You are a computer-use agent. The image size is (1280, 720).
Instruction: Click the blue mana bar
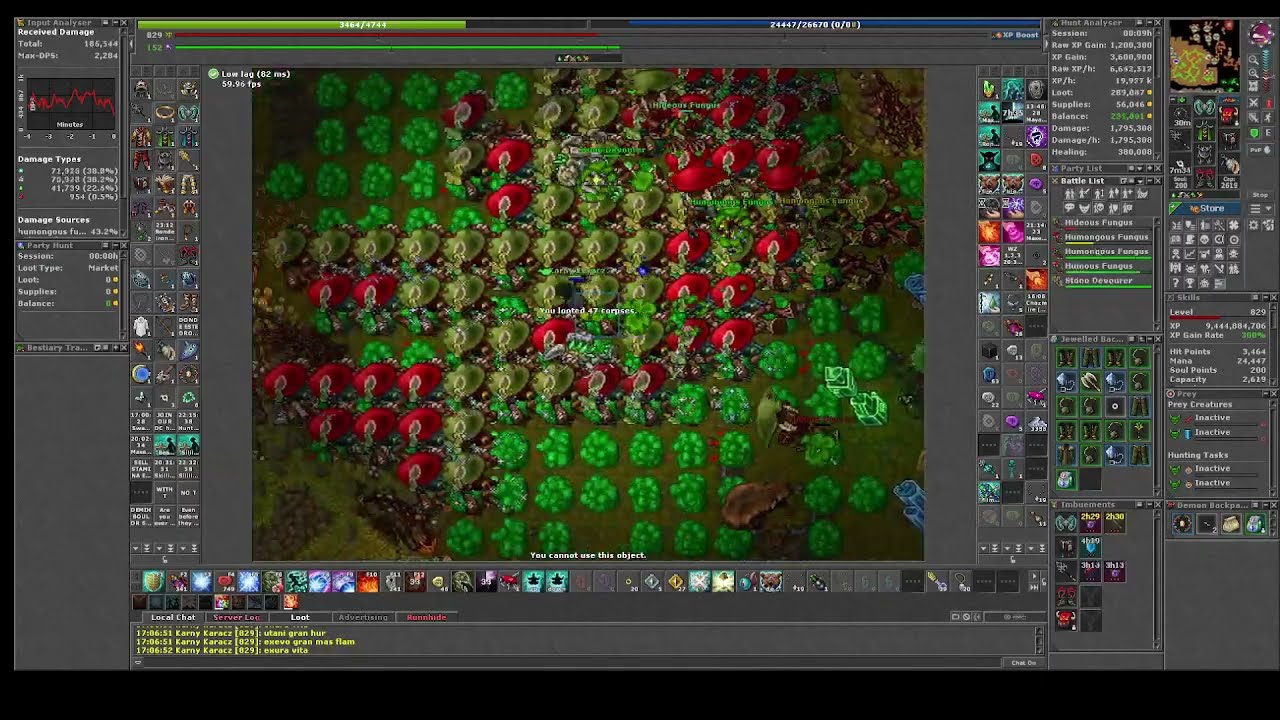[815, 24]
